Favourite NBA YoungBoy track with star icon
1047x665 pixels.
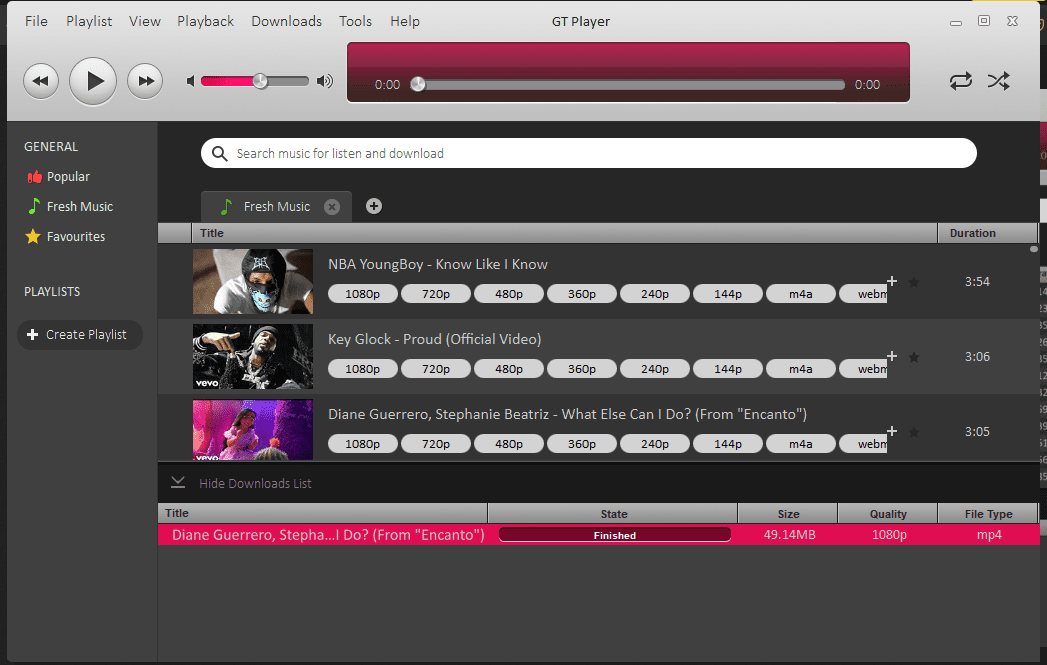(x=914, y=282)
